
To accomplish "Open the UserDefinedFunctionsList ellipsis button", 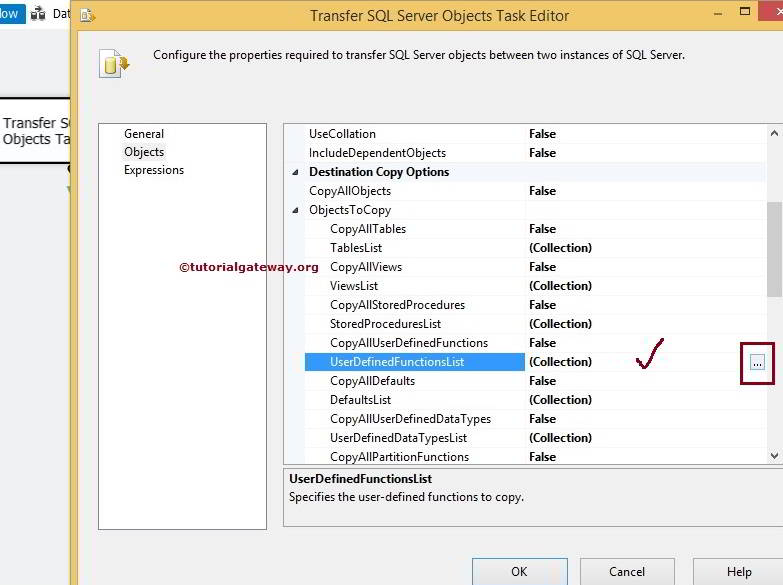I will click(x=757, y=363).
